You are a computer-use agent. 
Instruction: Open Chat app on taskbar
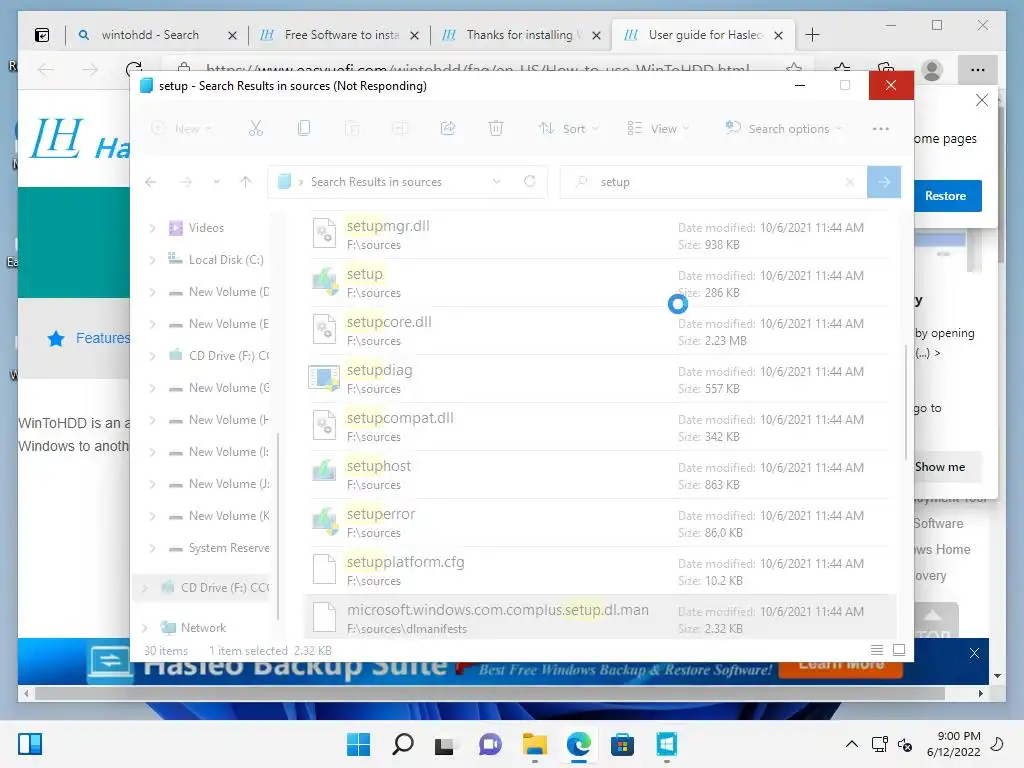tap(490, 744)
